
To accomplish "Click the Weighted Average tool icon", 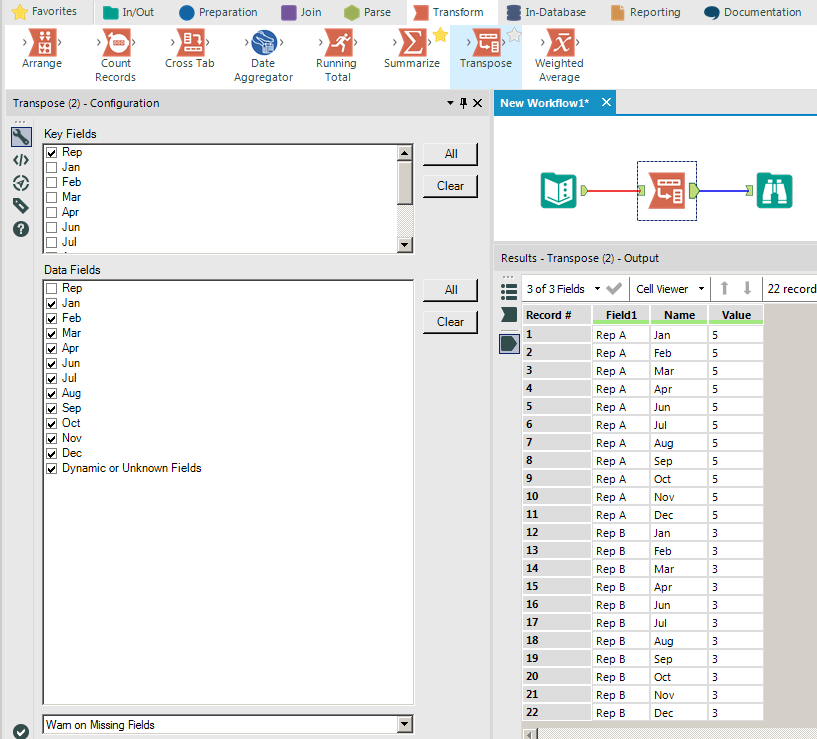I will coord(560,42).
